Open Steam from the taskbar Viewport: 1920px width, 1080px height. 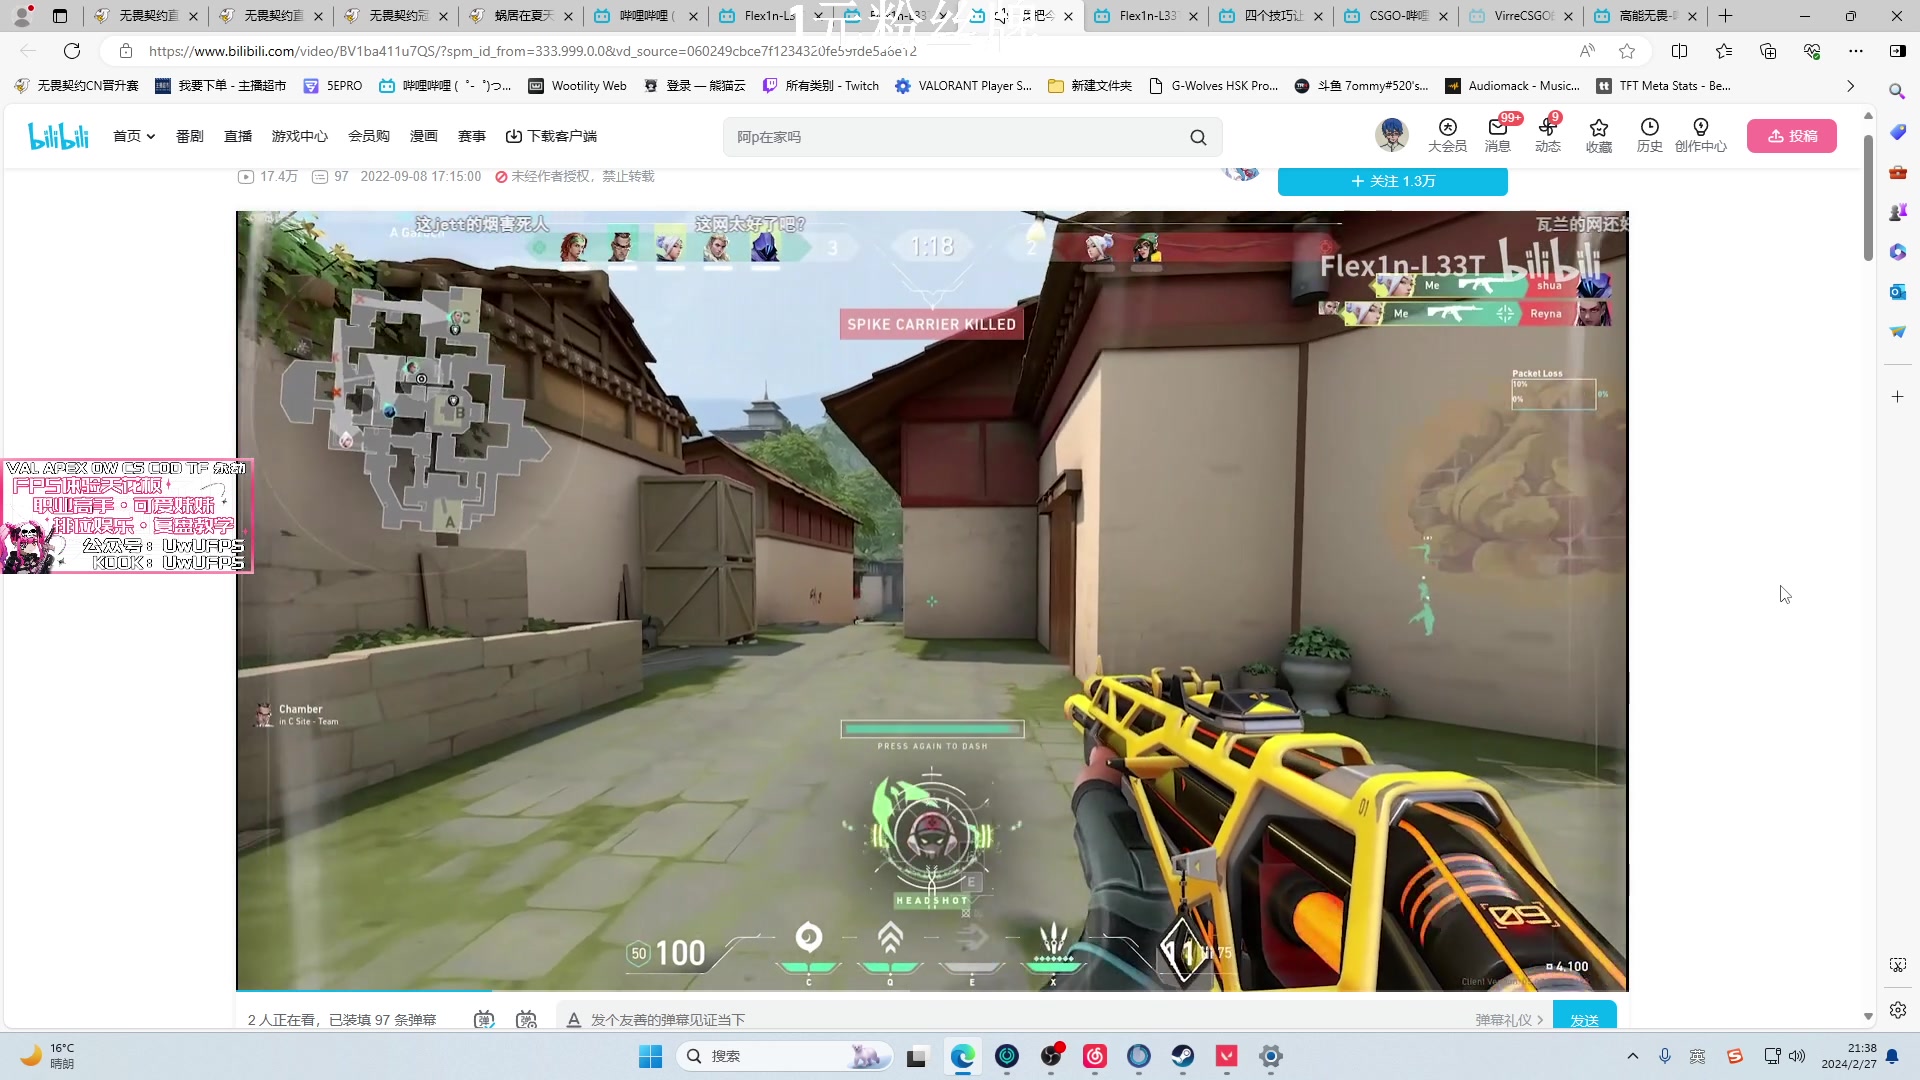coord(1183,1056)
